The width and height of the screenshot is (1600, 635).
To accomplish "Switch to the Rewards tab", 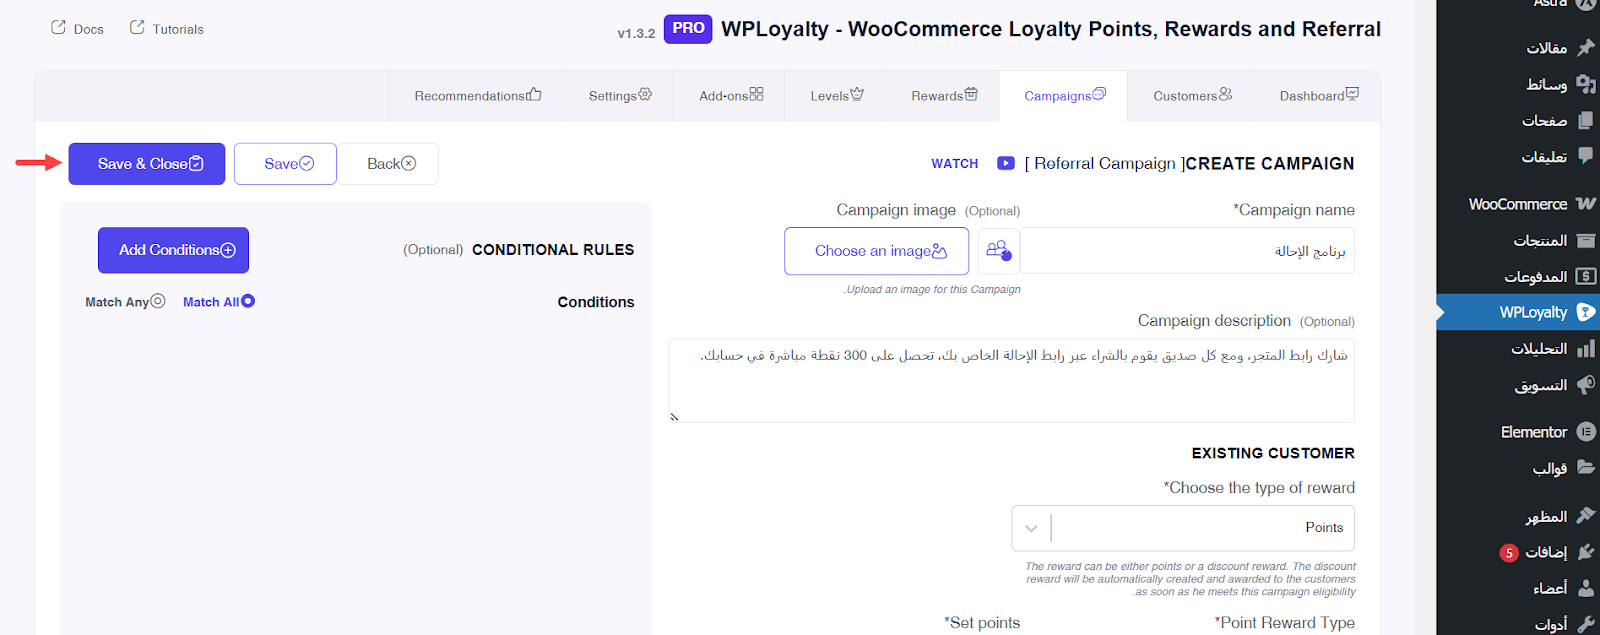I will tap(943, 96).
